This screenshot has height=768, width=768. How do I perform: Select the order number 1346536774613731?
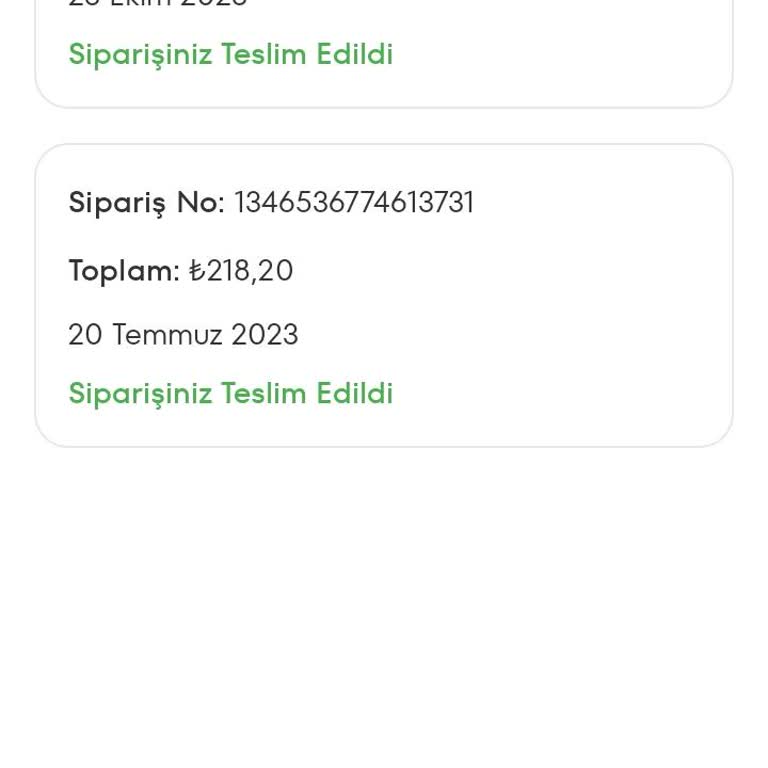354,203
